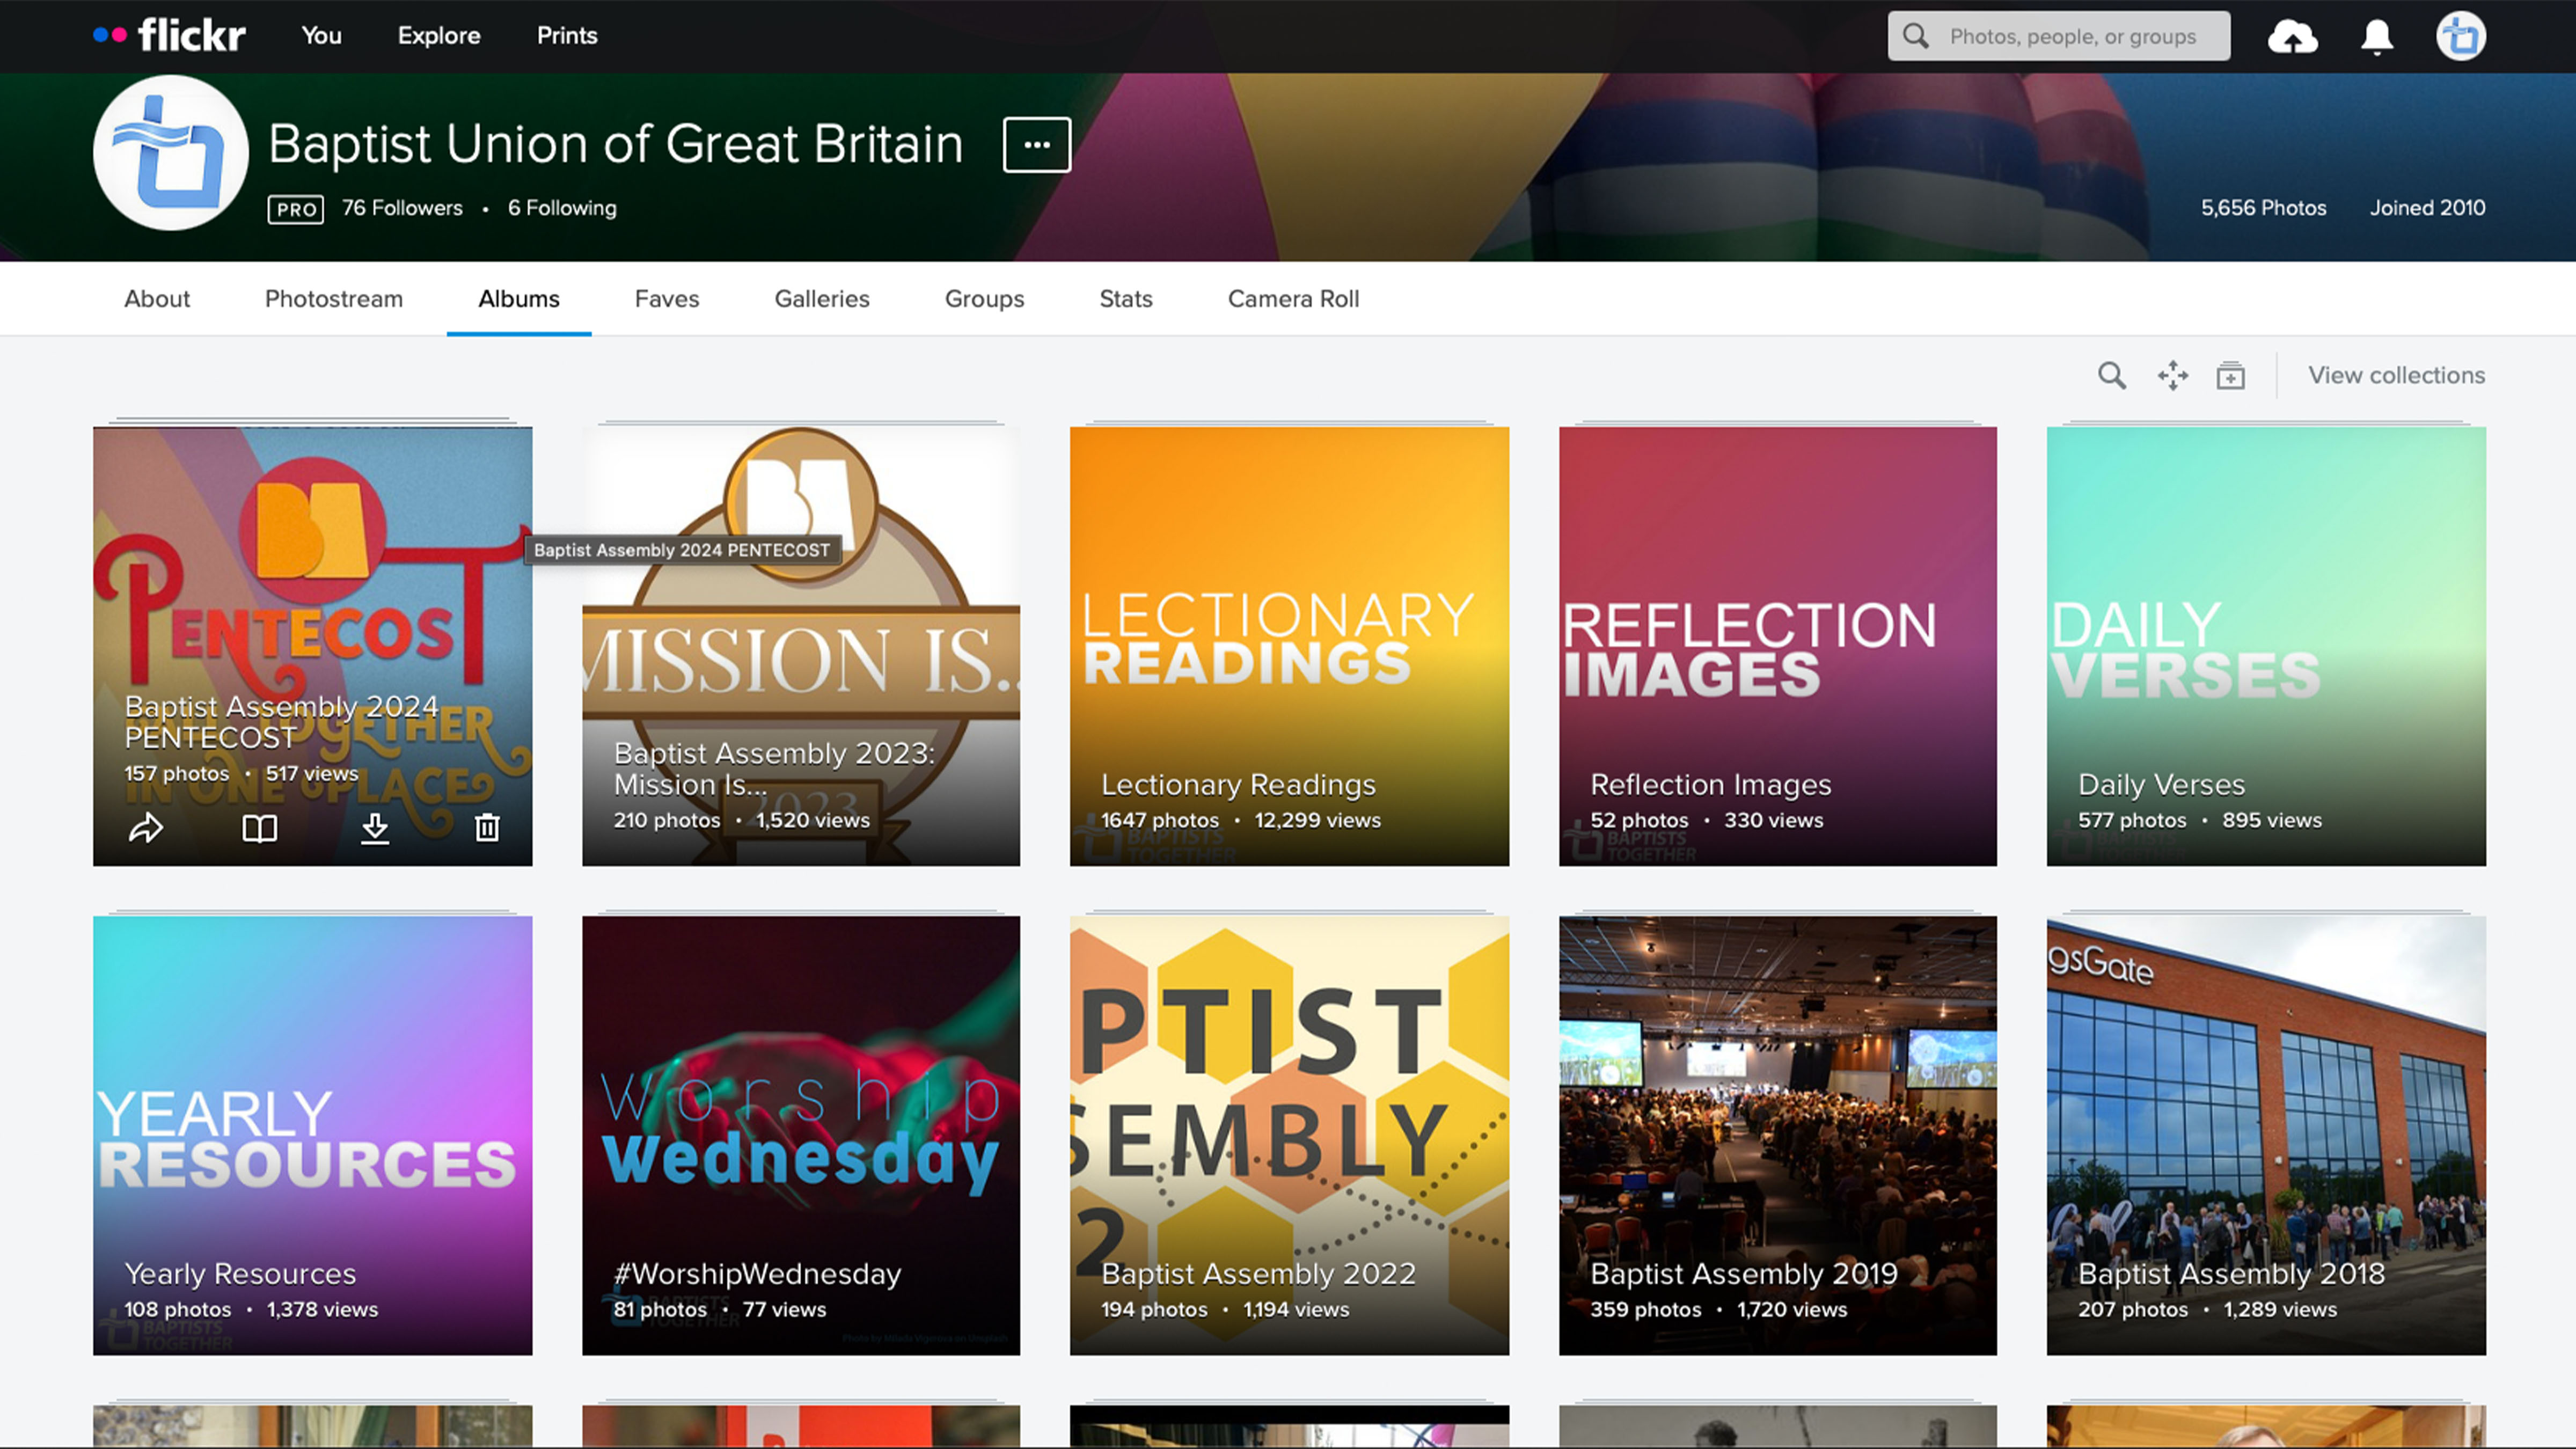Image resolution: width=2576 pixels, height=1449 pixels.
Task: Open the Camera Roll tab
Action: [x=1293, y=299]
